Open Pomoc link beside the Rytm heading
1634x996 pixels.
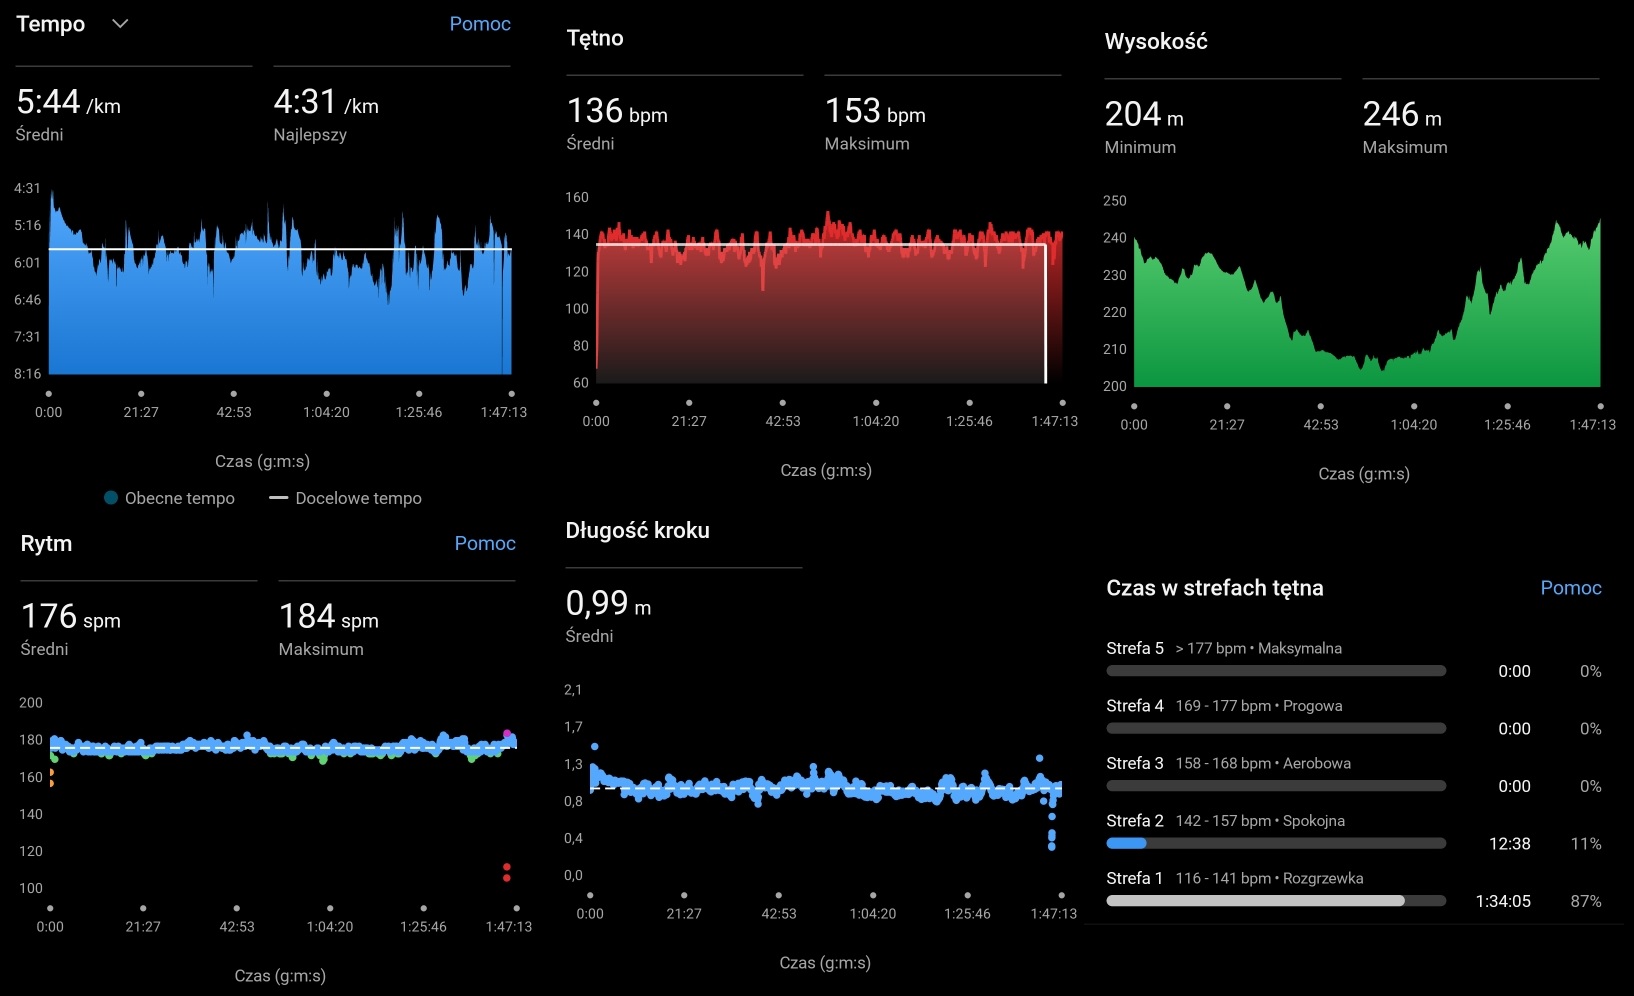[484, 543]
